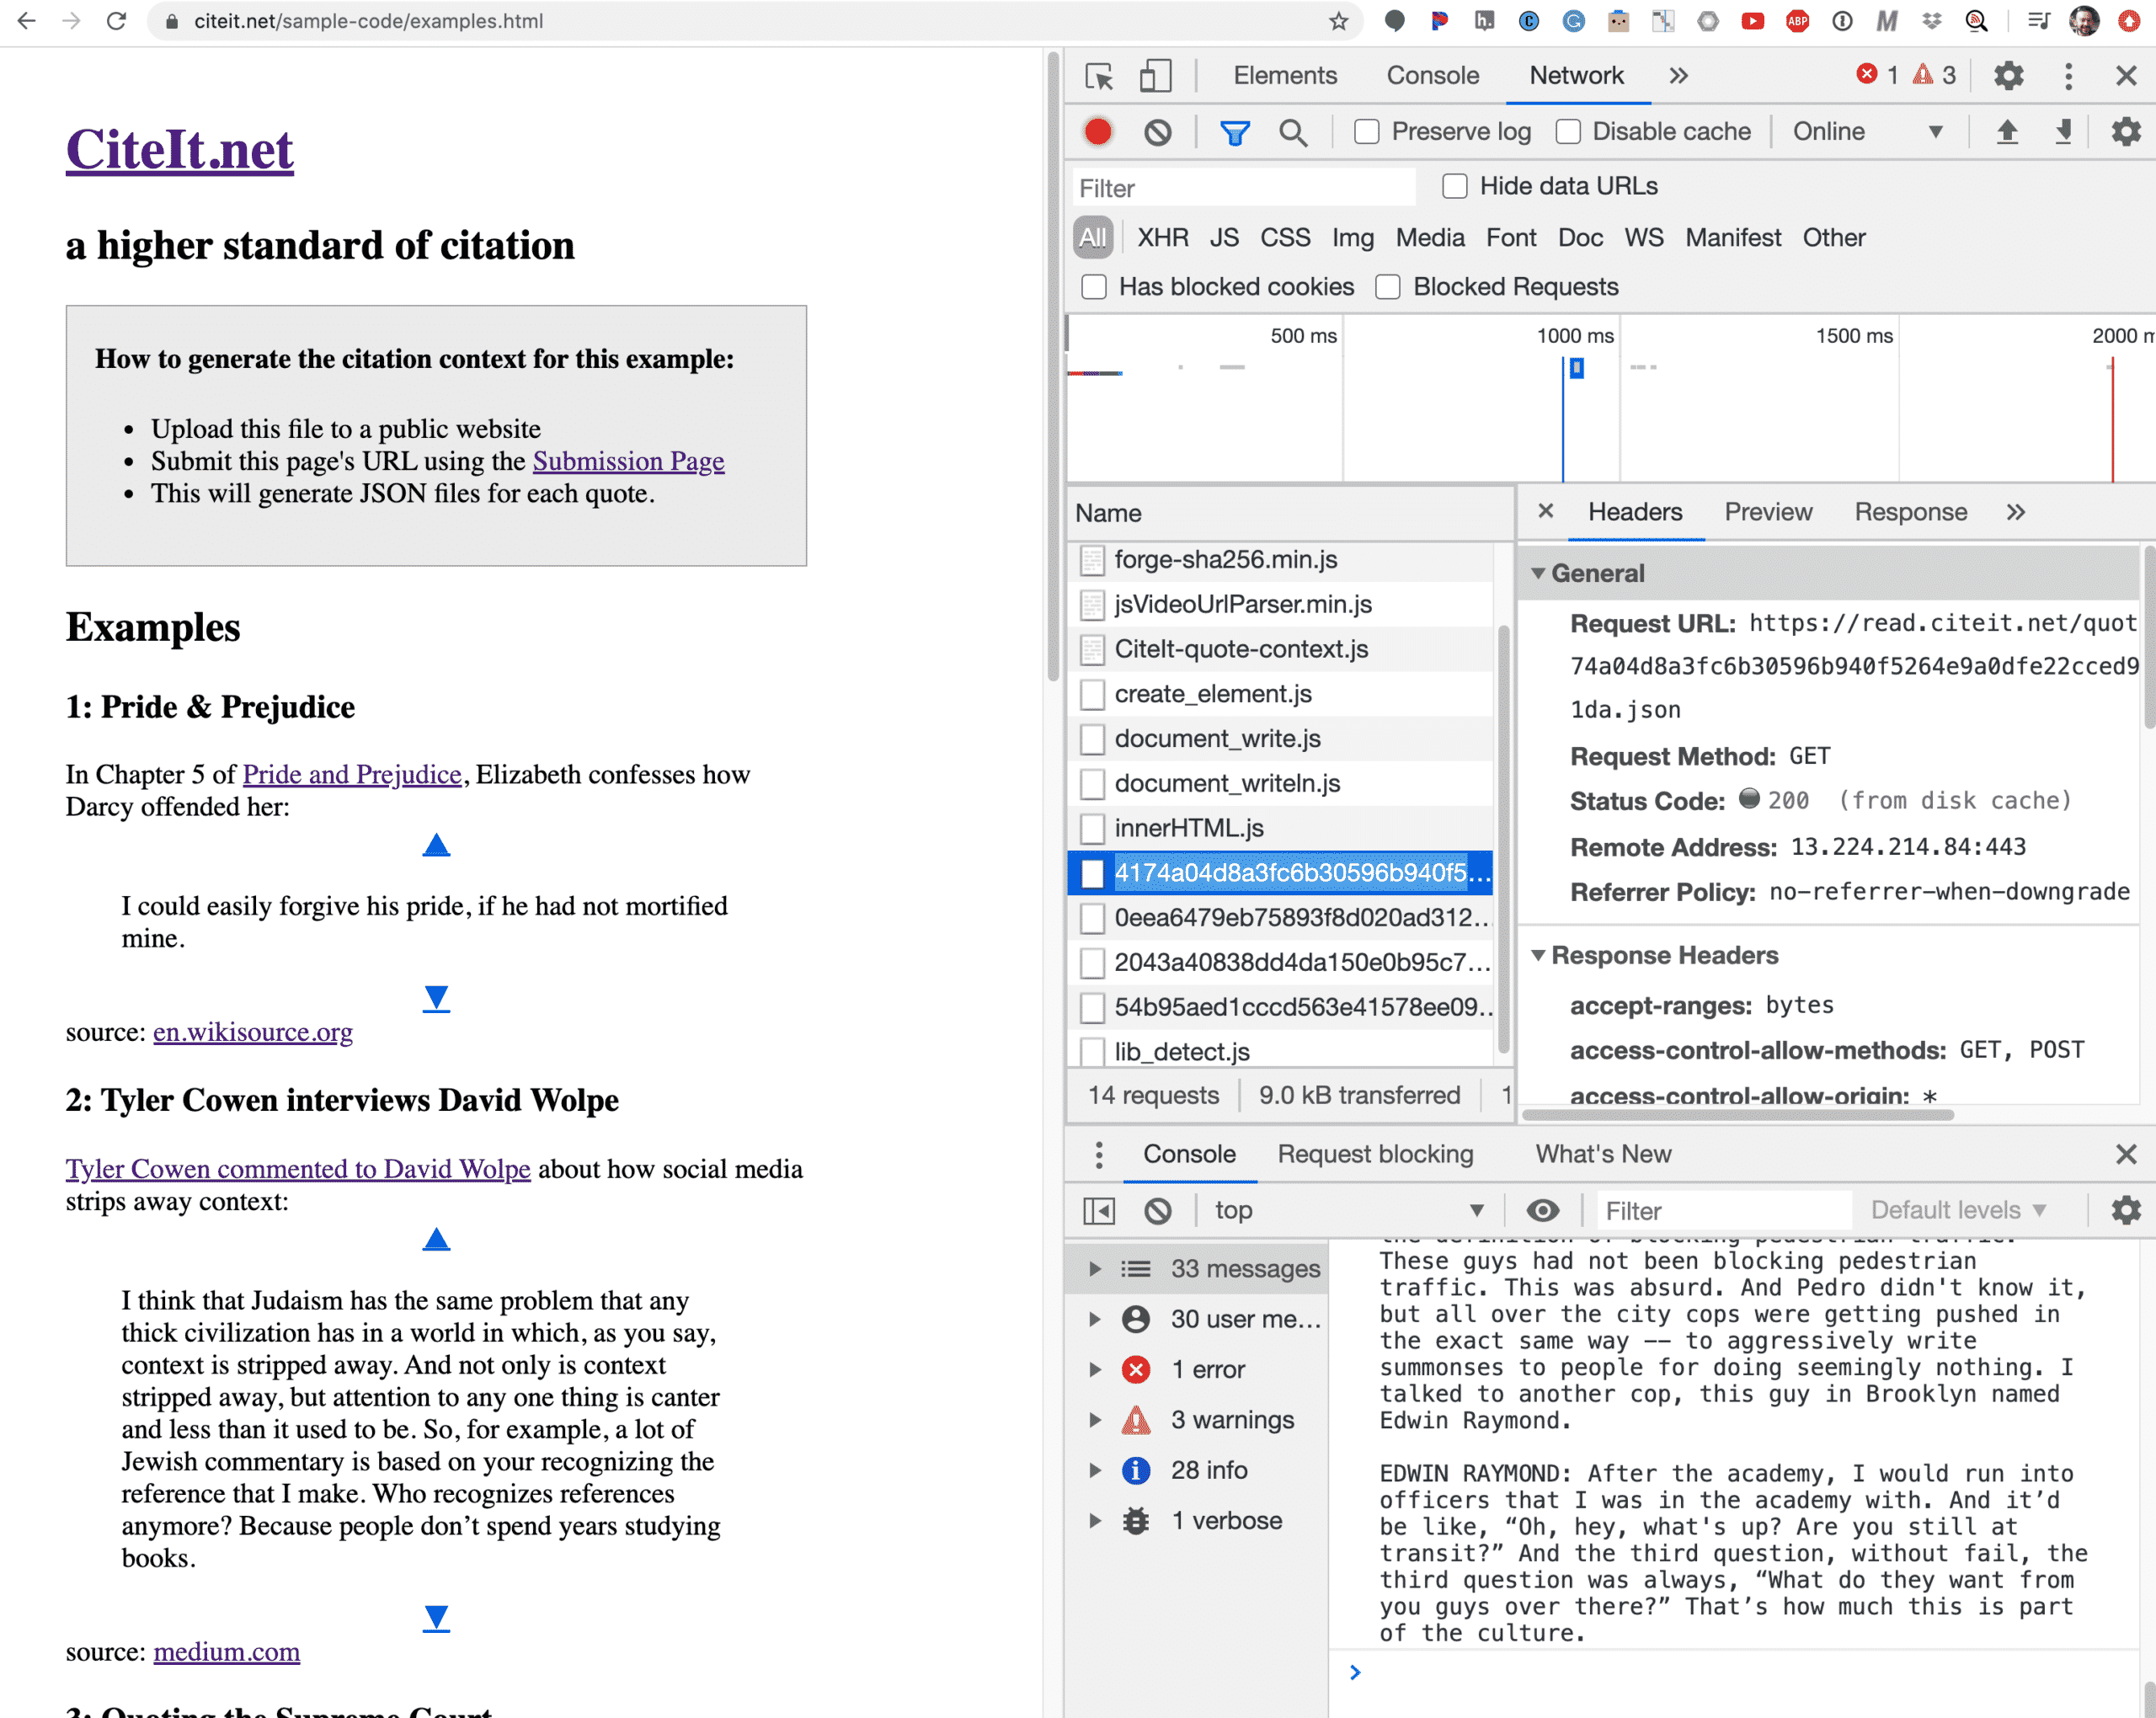Toggle the network filter funnel icon
Image resolution: width=2156 pixels, height=1718 pixels.
point(1235,132)
